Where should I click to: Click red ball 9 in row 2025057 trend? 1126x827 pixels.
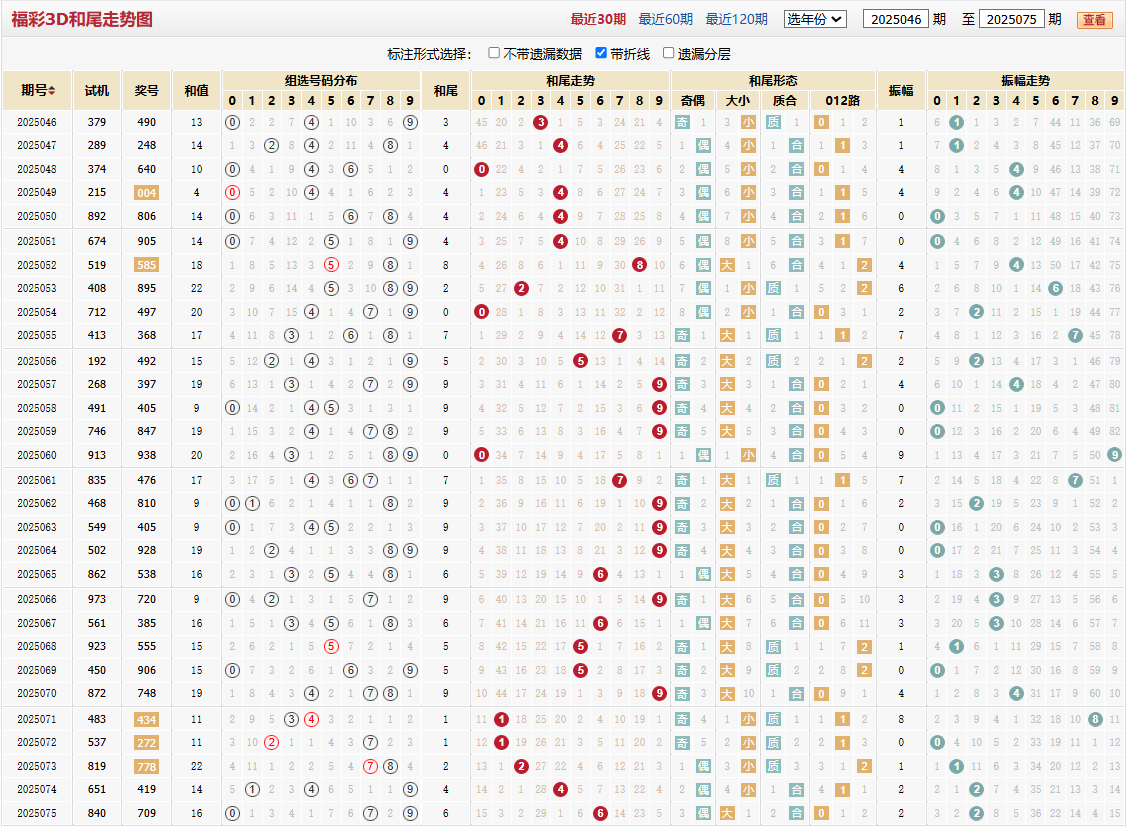tap(659, 385)
